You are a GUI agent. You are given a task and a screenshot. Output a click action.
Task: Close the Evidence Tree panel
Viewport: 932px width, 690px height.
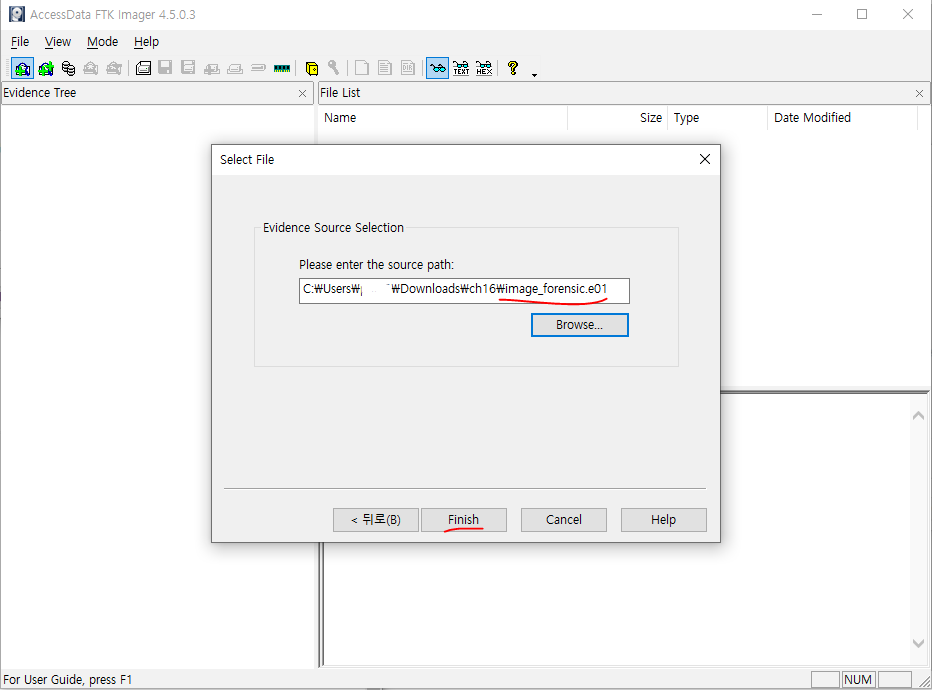pos(303,93)
